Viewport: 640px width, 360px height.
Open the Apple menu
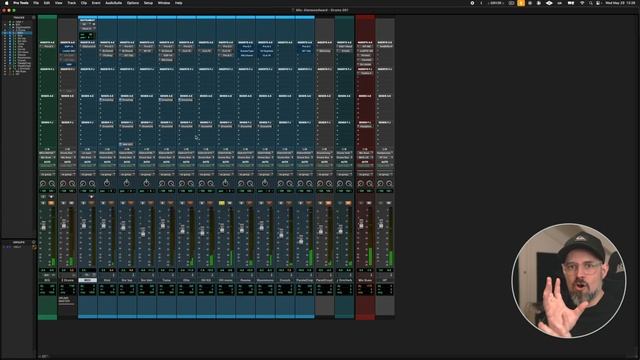click(7, 3)
